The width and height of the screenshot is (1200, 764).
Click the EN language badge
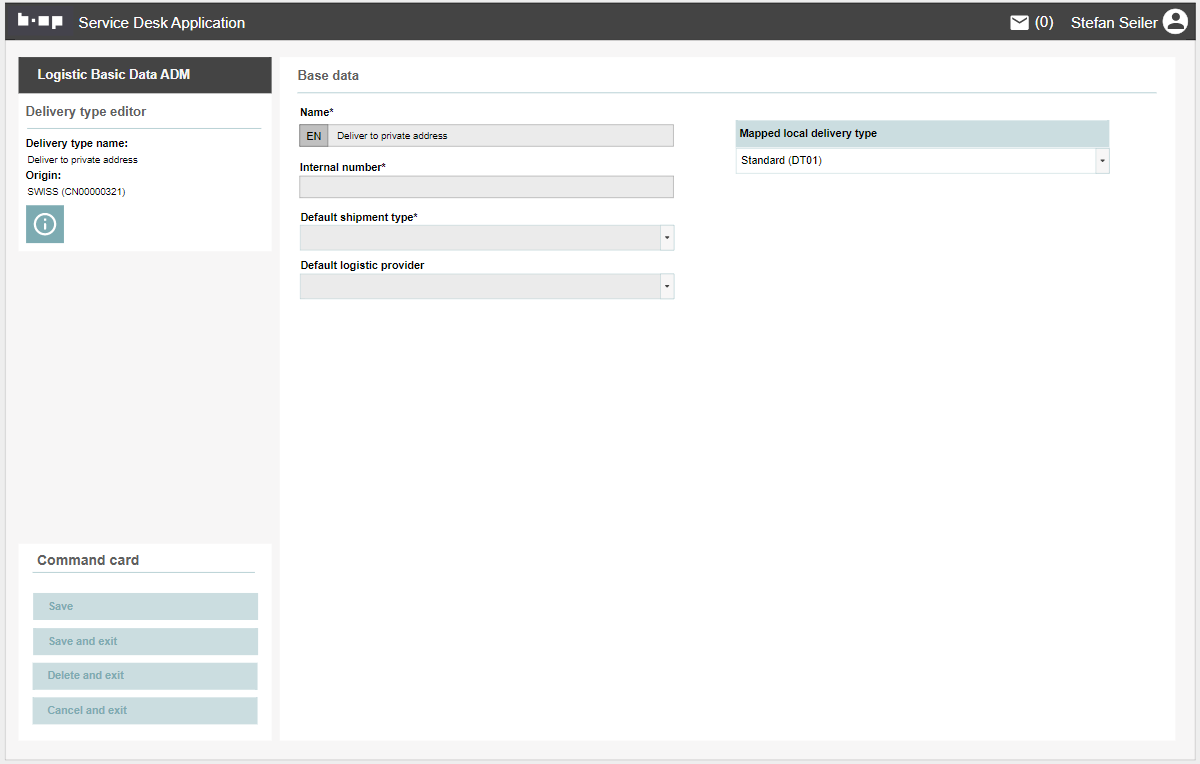(x=314, y=136)
